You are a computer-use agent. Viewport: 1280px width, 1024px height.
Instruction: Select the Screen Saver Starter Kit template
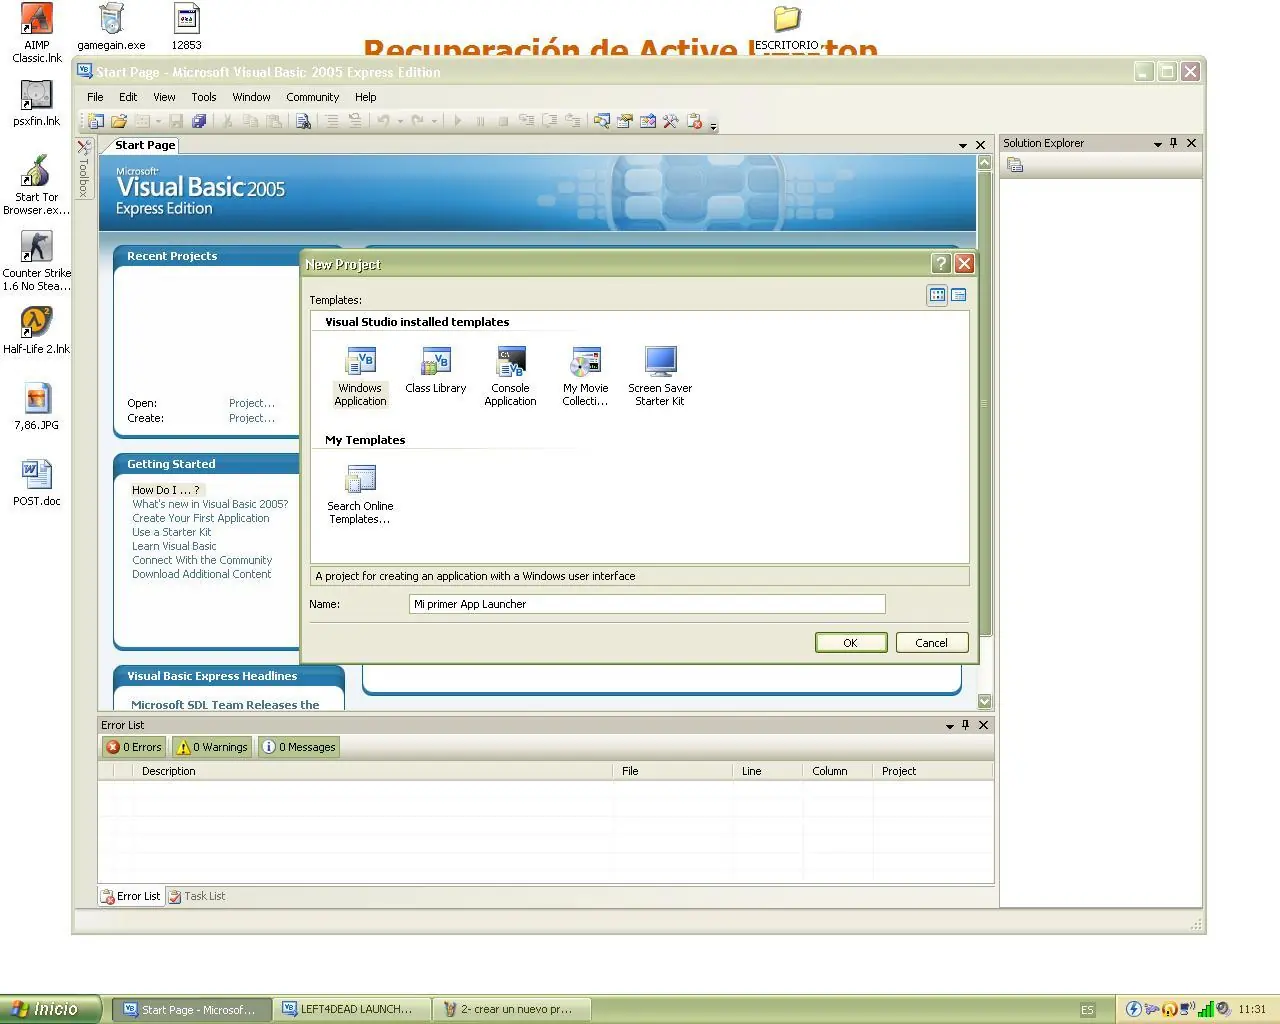660,376
